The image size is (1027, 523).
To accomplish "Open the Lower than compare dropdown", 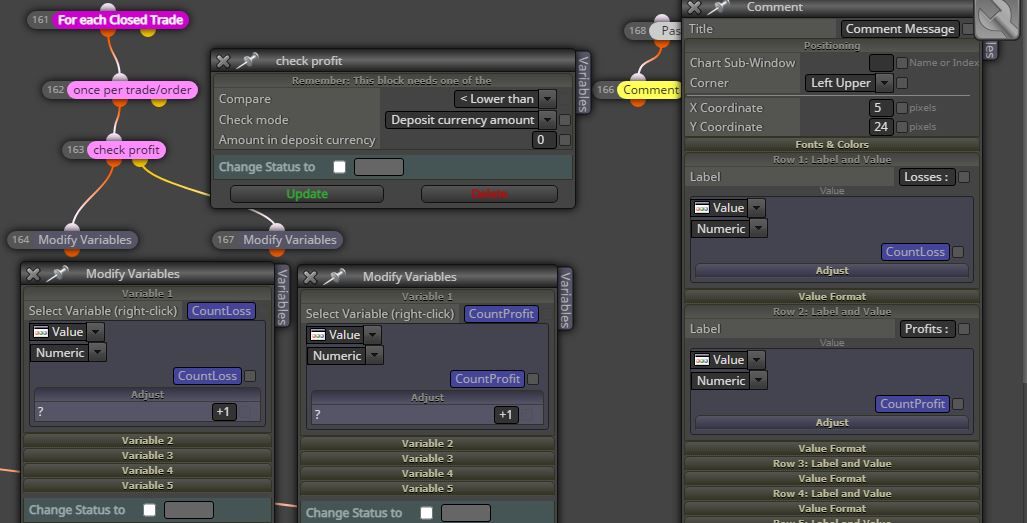I will tap(504, 99).
